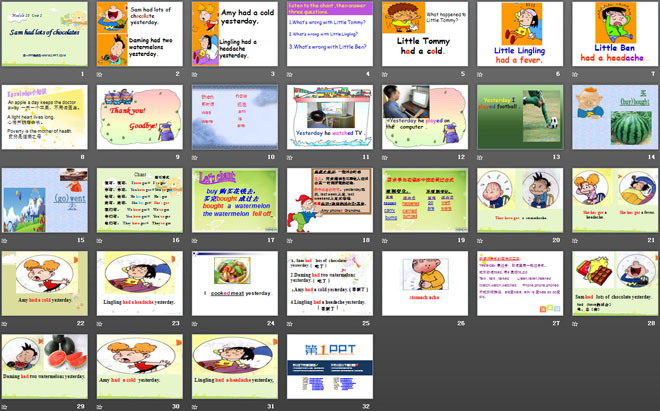Click the animation star under slide 13

click(x=480, y=157)
